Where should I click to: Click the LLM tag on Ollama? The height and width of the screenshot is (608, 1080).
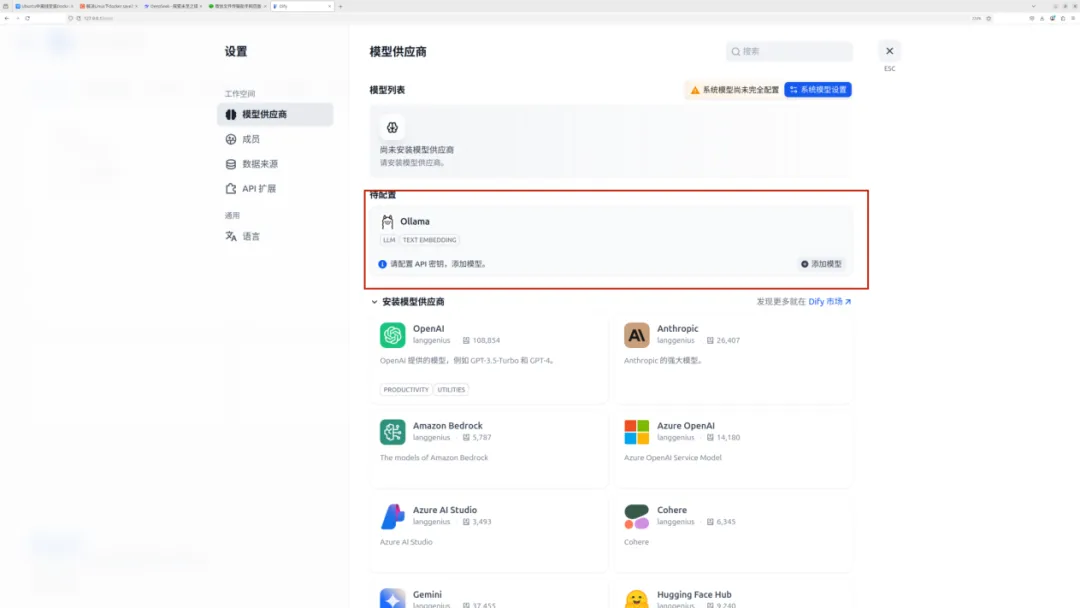tap(389, 240)
